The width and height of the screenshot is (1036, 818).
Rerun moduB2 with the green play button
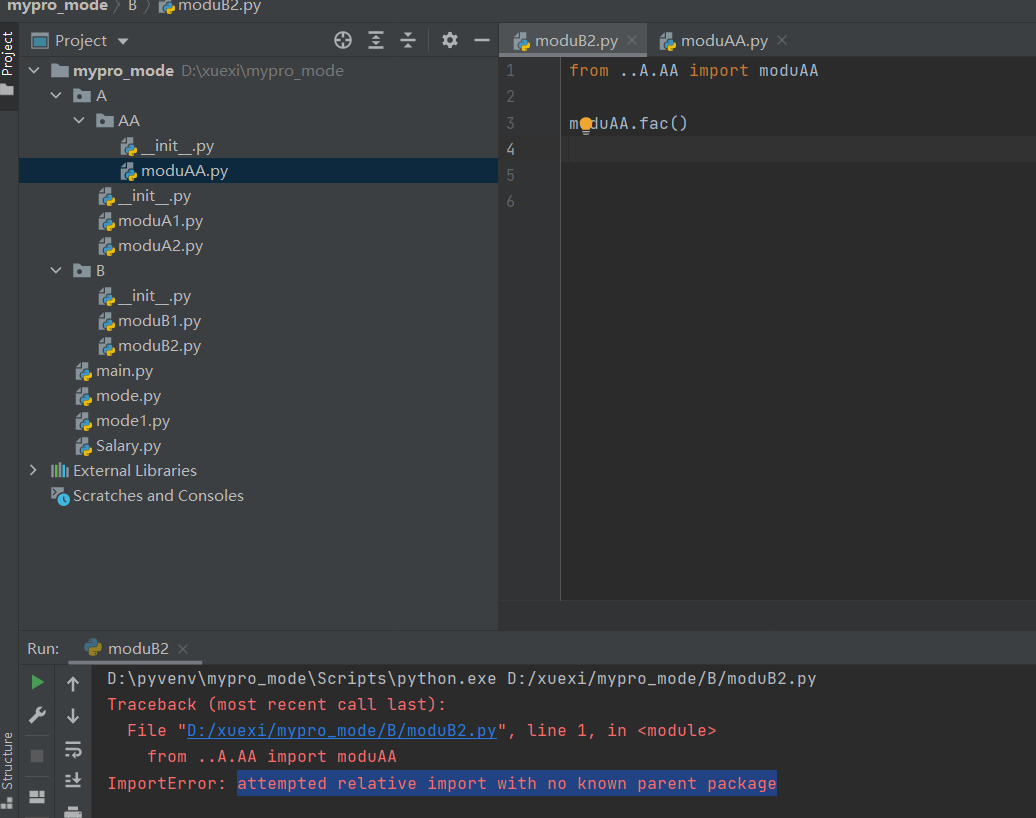(x=38, y=682)
